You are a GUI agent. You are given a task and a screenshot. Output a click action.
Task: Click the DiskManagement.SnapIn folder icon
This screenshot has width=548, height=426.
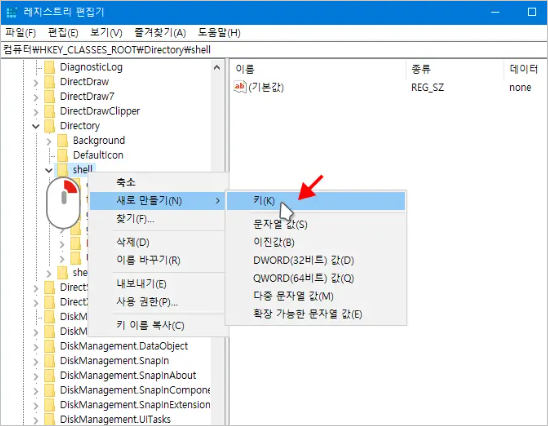coord(50,361)
